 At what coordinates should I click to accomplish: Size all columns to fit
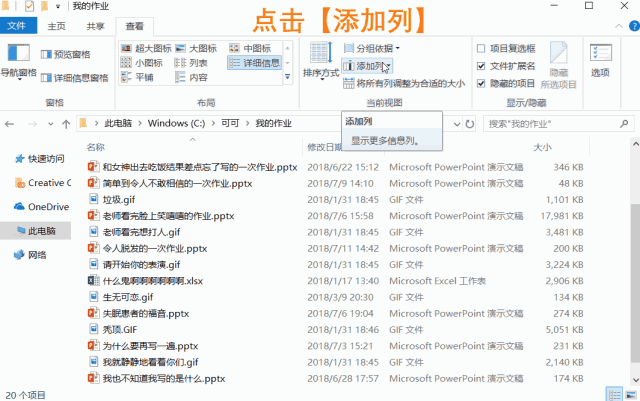pos(404,84)
